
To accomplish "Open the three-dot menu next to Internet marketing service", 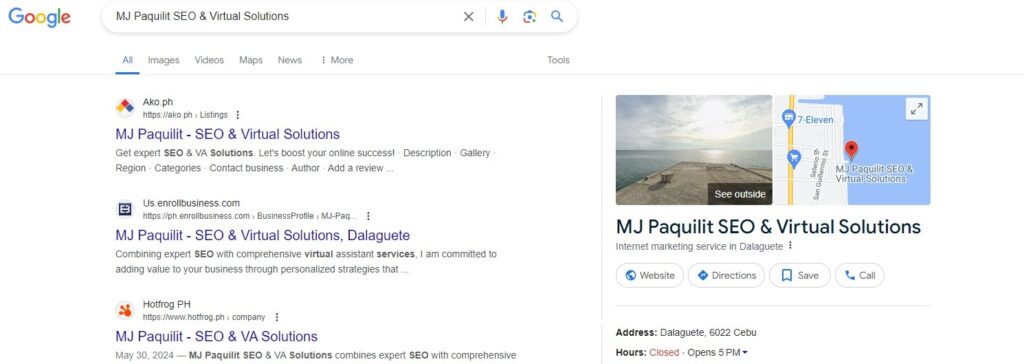I will tap(790, 246).
